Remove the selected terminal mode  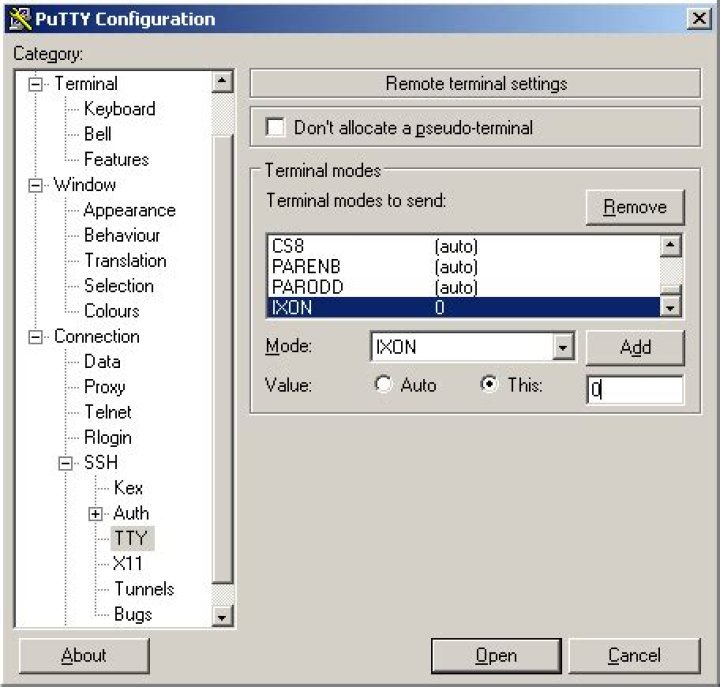tap(635, 207)
